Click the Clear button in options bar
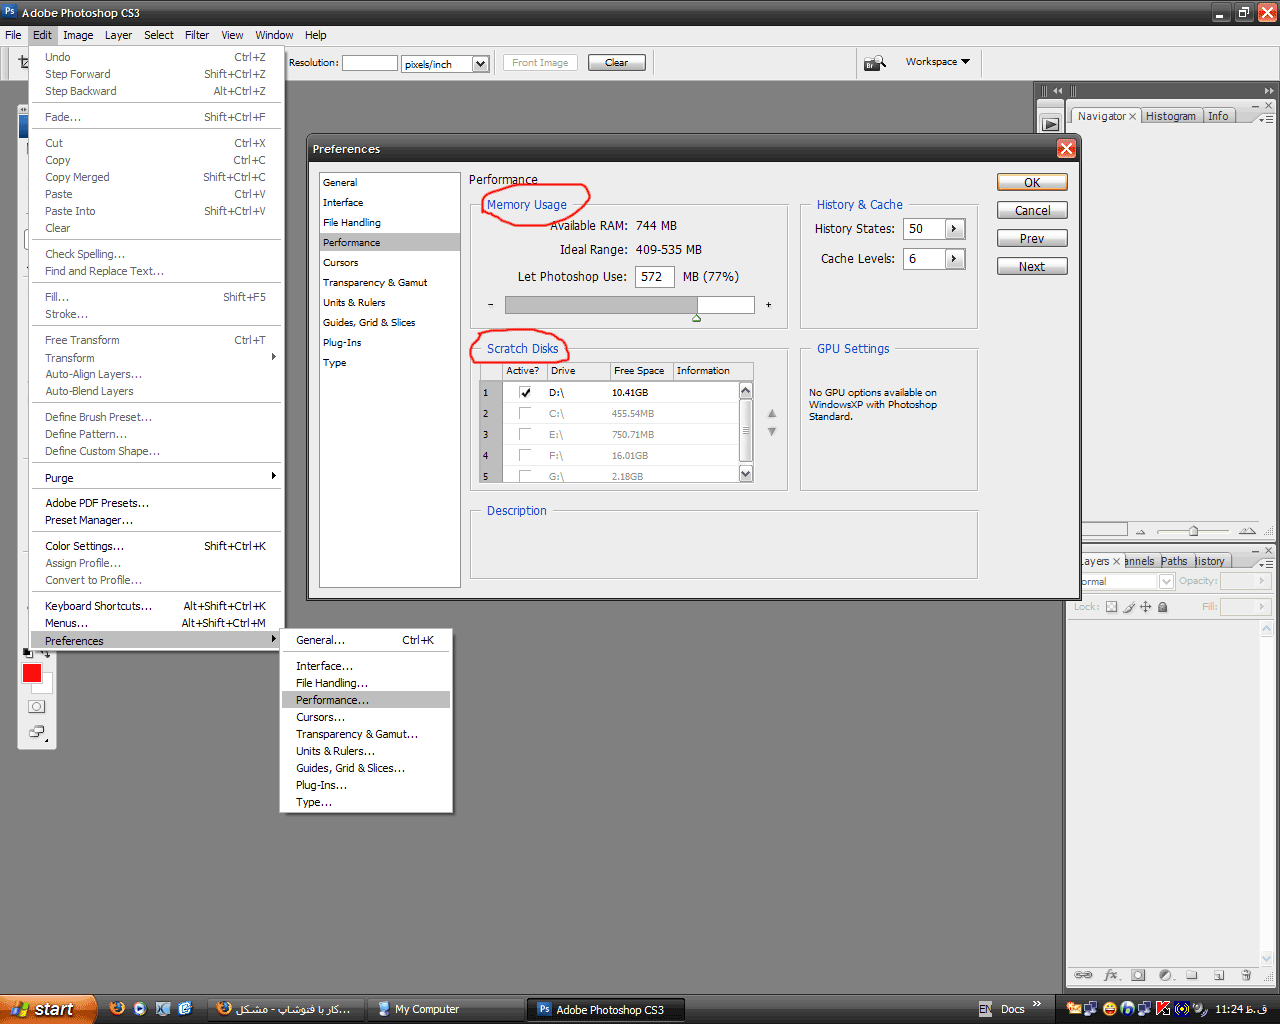 (617, 63)
